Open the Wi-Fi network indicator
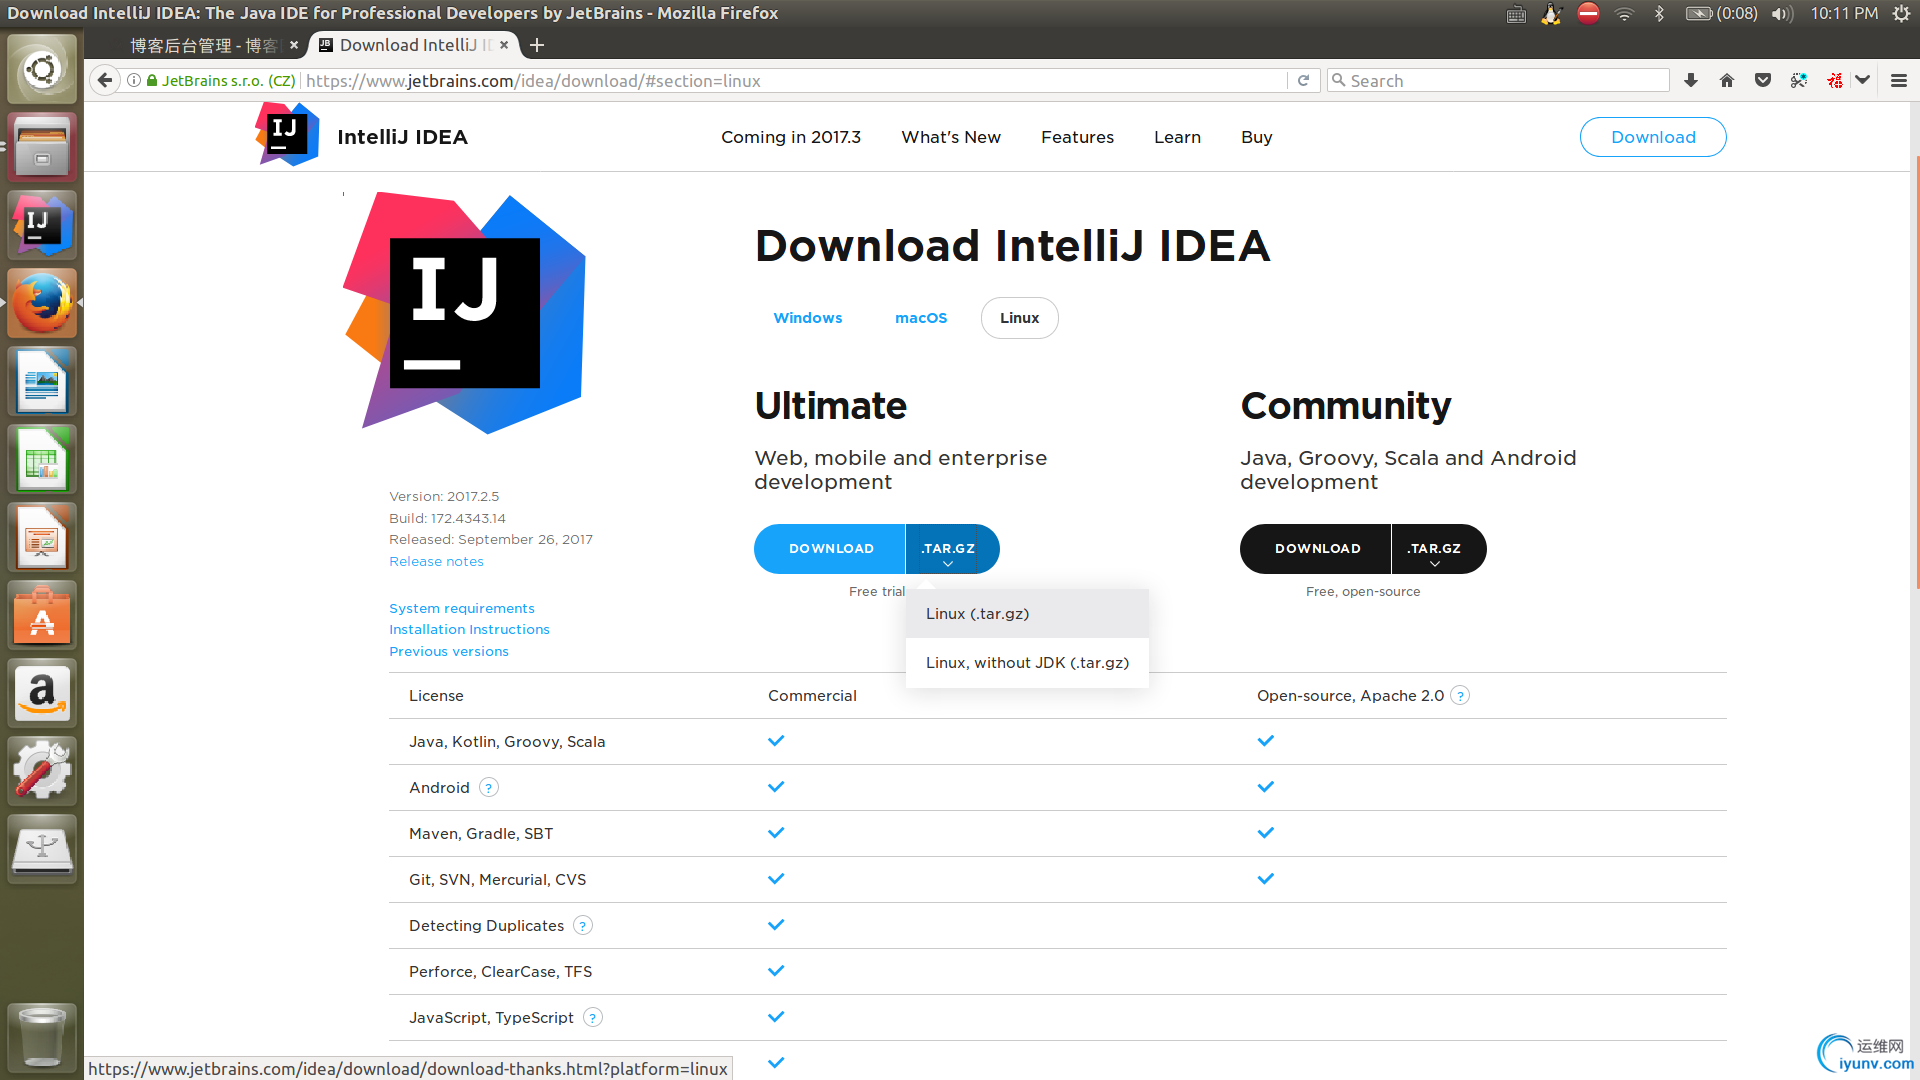The width and height of the screenshot is (1920, 1080). pos(1624,14)
